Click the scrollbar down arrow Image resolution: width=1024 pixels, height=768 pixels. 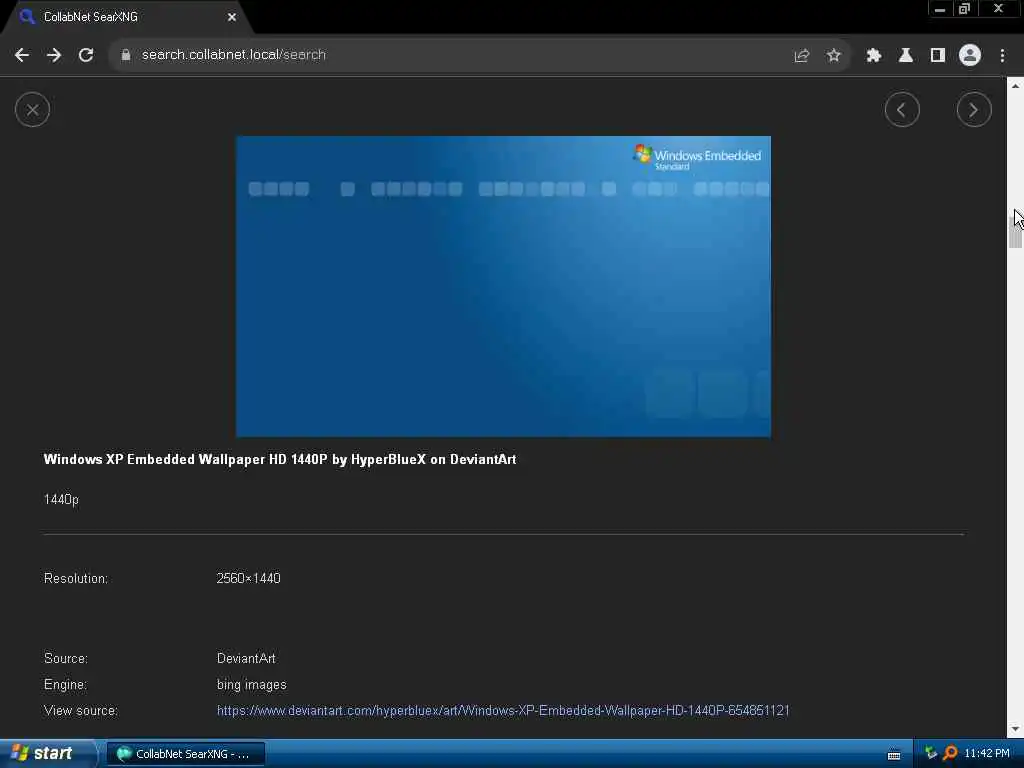pos(1015,729)
